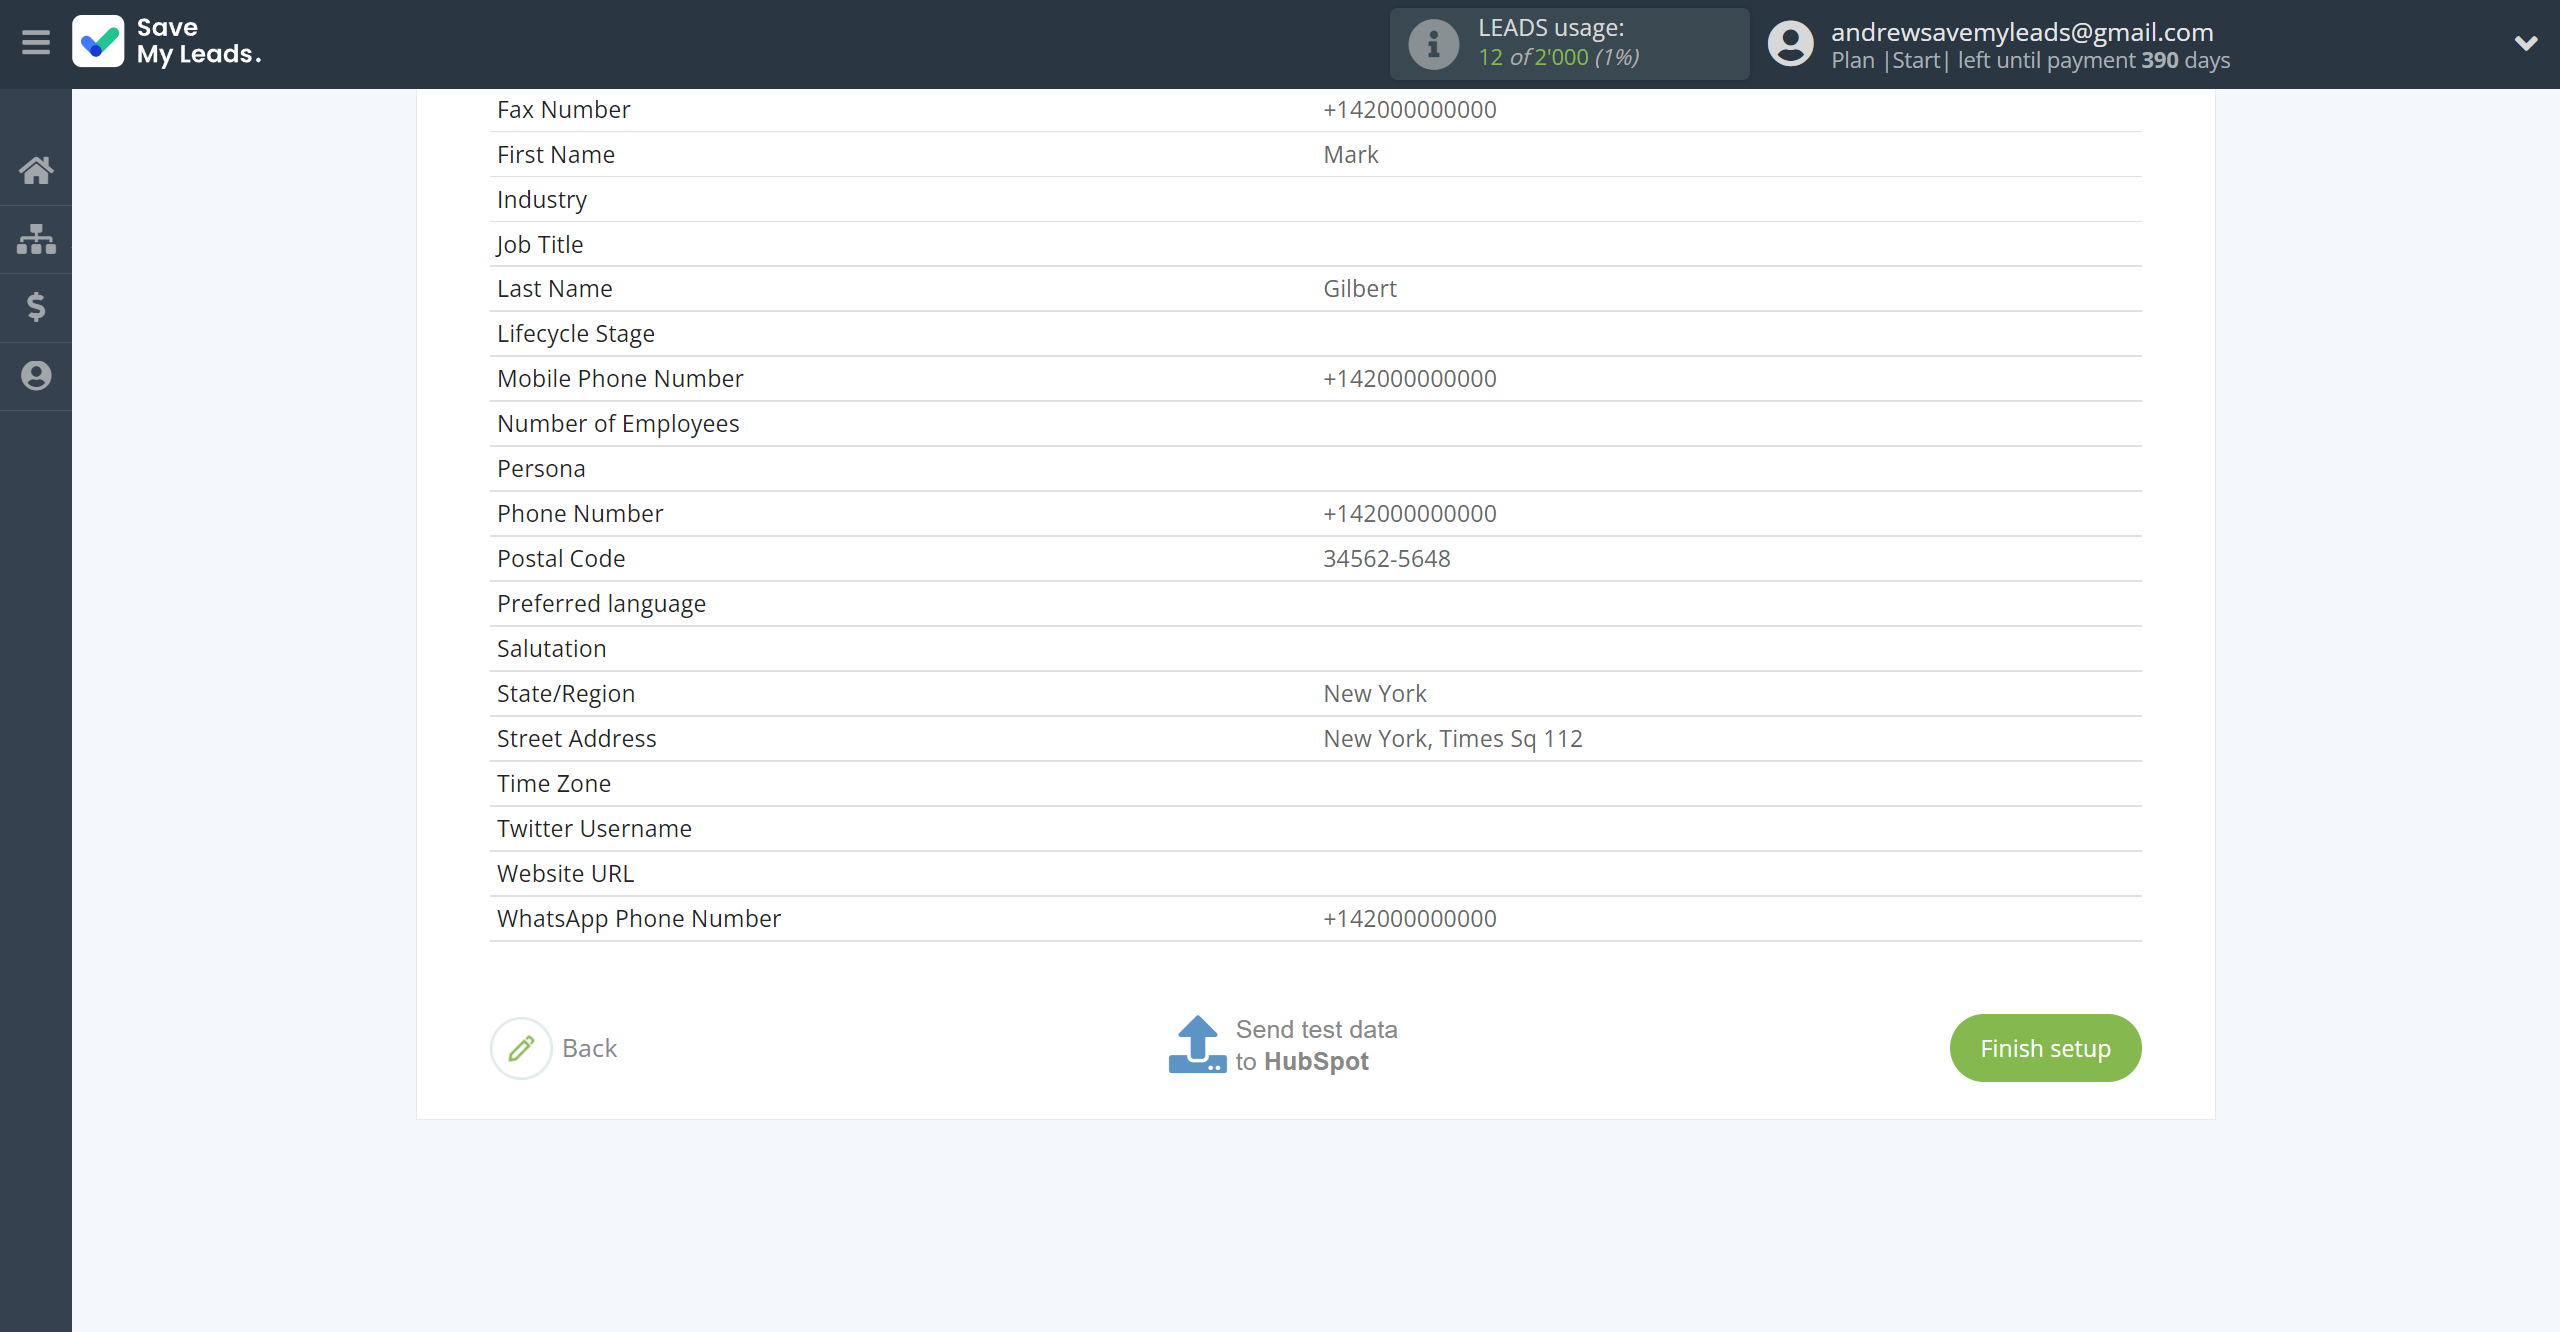
Task: Click the Last Name label
Action: [x=555, y=288]
